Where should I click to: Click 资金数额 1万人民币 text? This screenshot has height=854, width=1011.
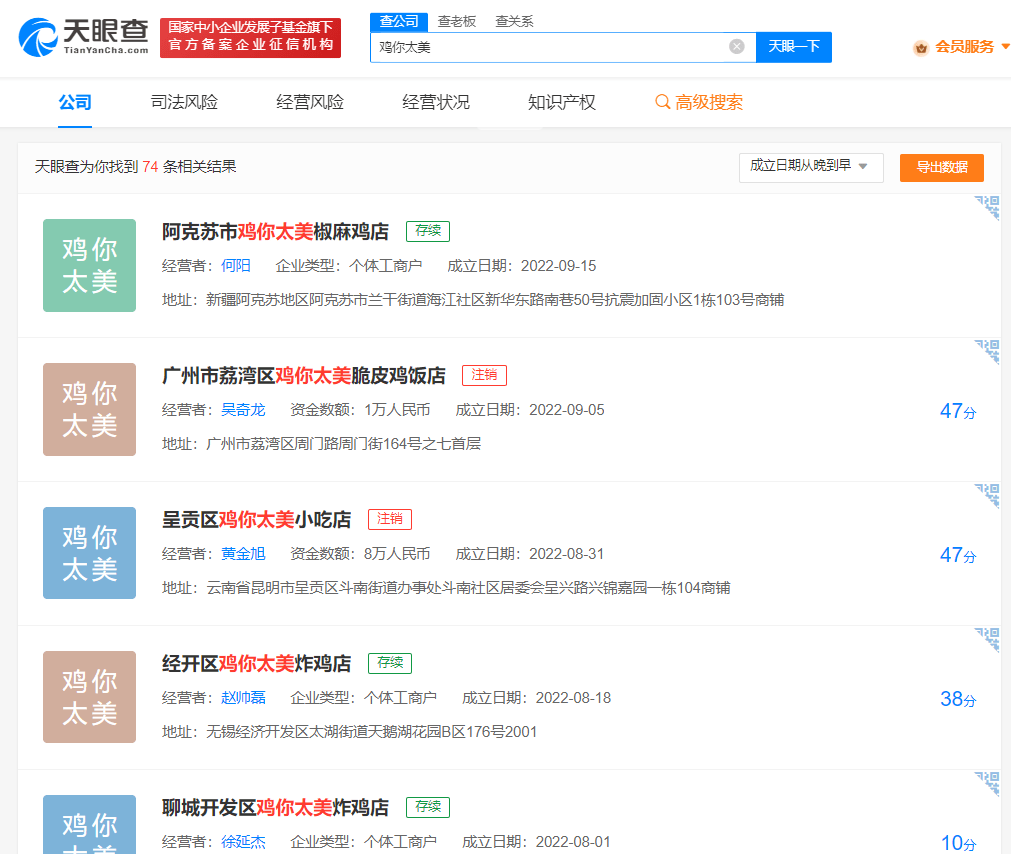[360, 410]
